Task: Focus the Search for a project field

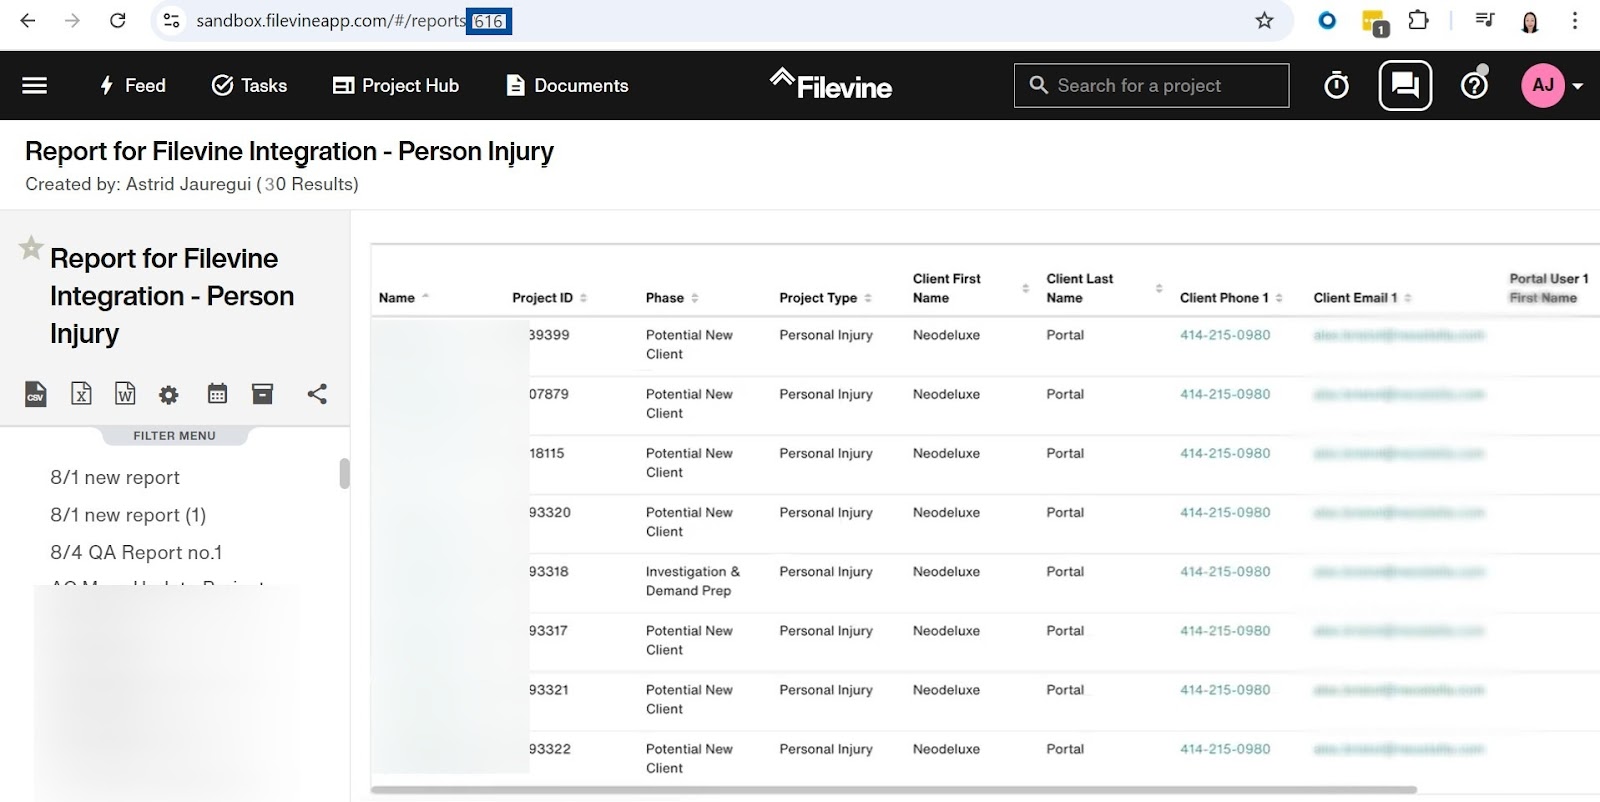Action: (x=1151, y=86)
